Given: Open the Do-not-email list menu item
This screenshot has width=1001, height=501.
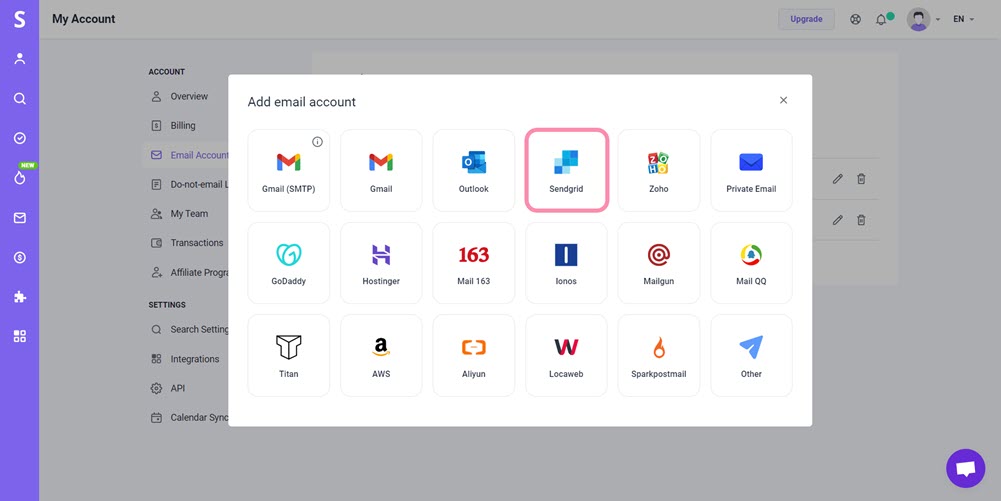Looking at the screenshot, I should [188, 184].
